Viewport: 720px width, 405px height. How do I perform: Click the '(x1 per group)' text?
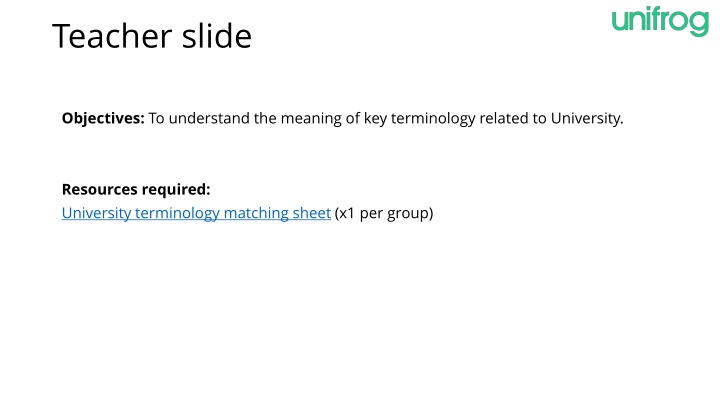click(384, 213)
